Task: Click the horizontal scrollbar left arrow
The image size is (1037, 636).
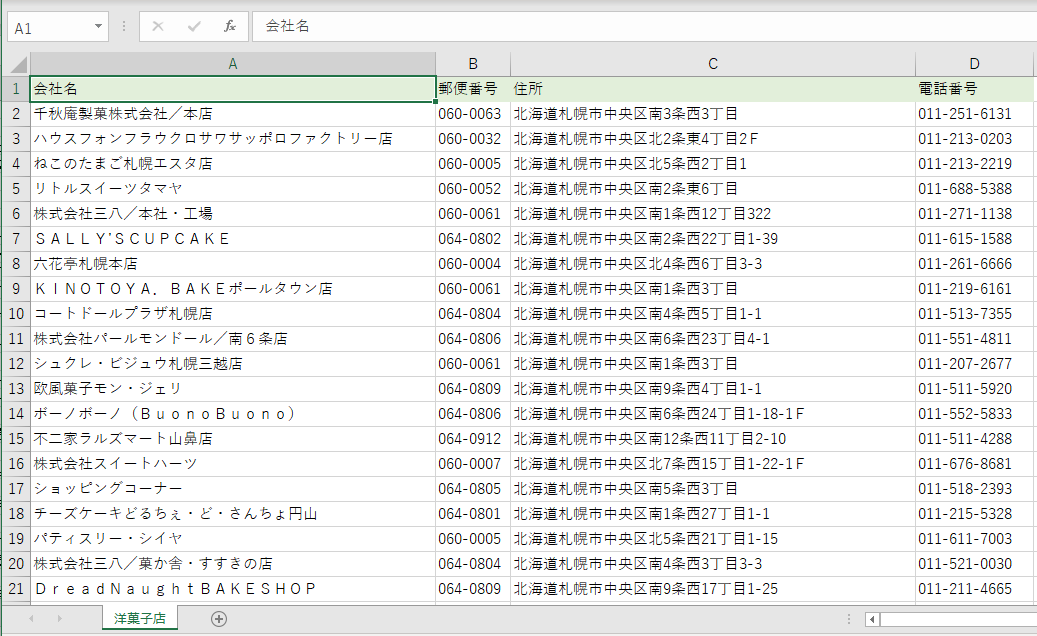Action: (x=872, y=619)
